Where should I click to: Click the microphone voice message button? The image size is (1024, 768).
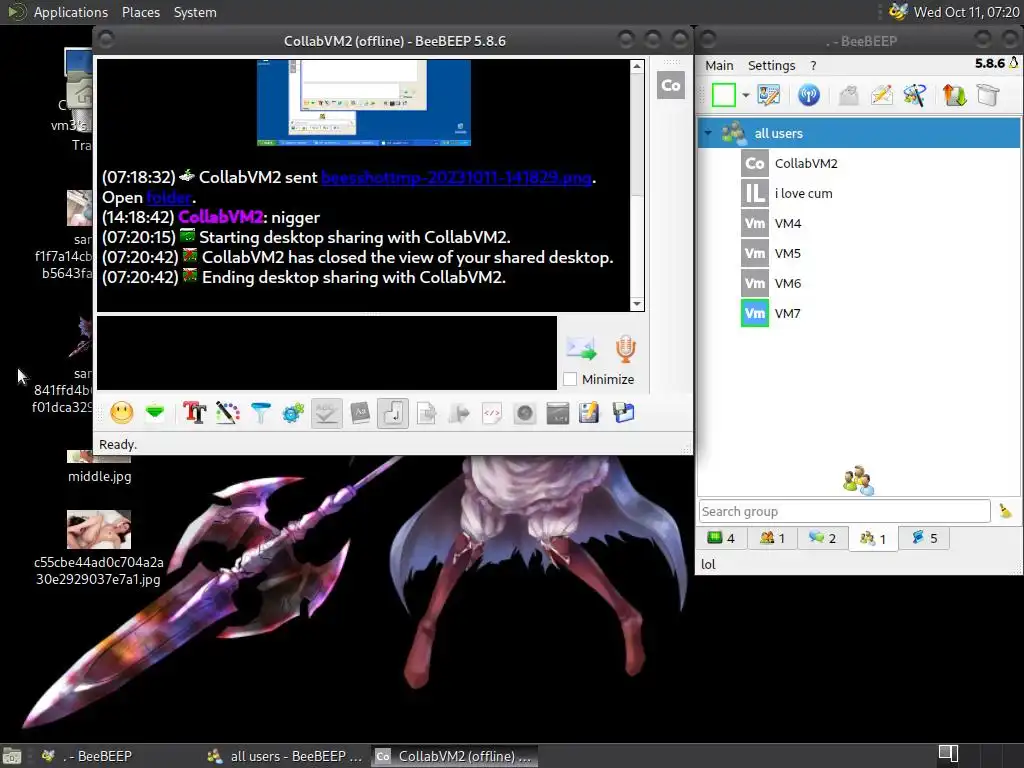[626, 349]
